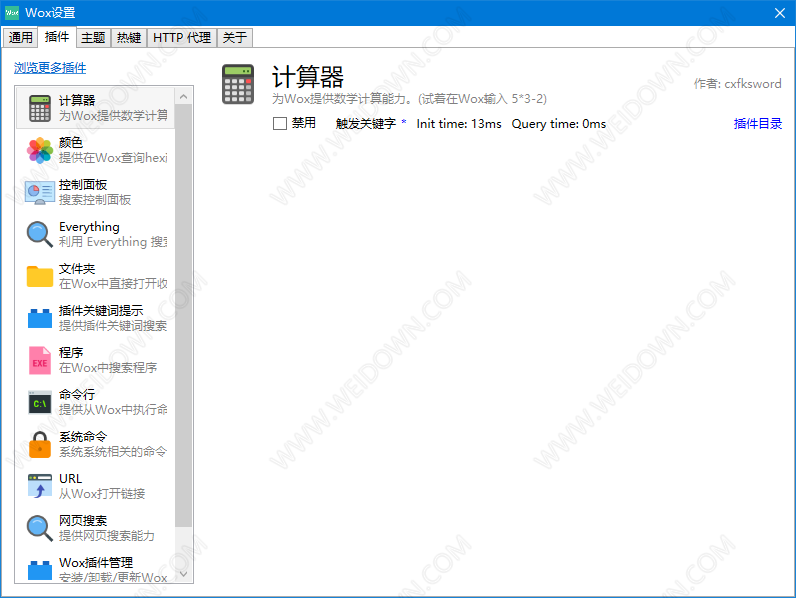Click the 触发关键字 label
Image resolution: width=796 pixels, height=598 pixels.
(x=366, y=123)
